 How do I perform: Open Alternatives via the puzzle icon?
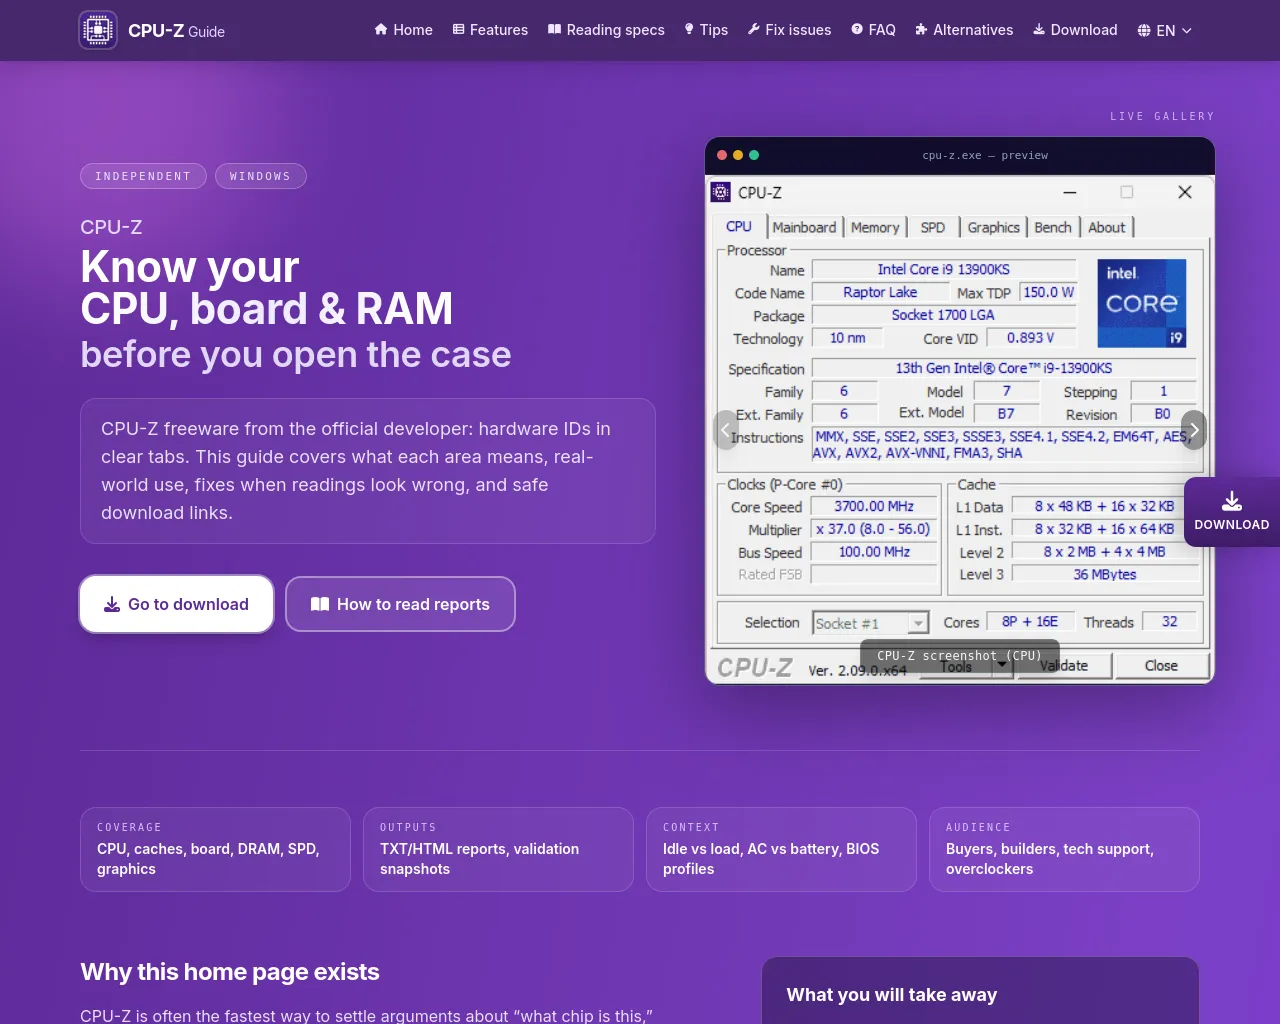(x=921, y=30)
